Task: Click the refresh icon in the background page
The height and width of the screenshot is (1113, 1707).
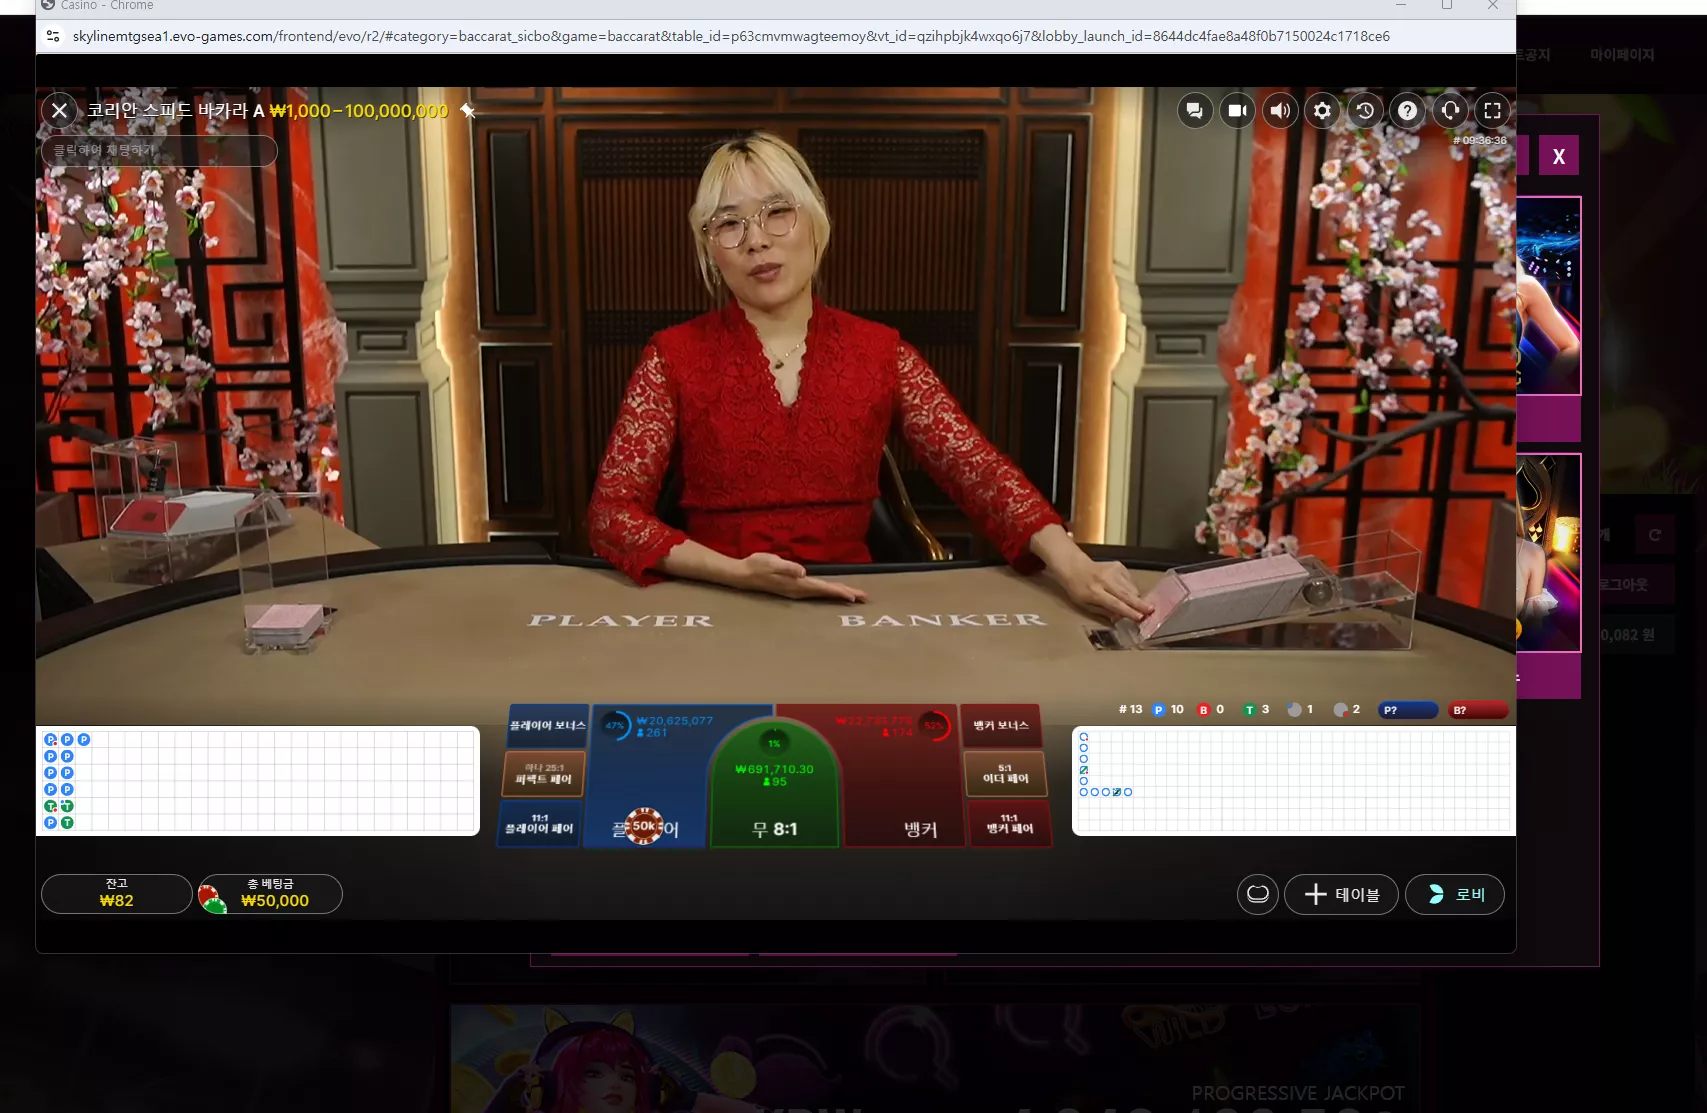Action: (x=1655, y=535)
